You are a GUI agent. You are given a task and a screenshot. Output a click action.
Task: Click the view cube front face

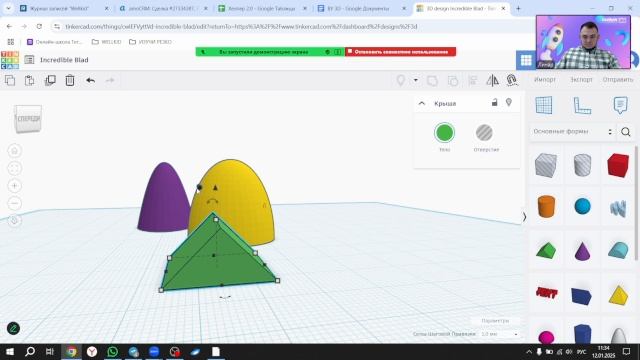tap(28, 119)
